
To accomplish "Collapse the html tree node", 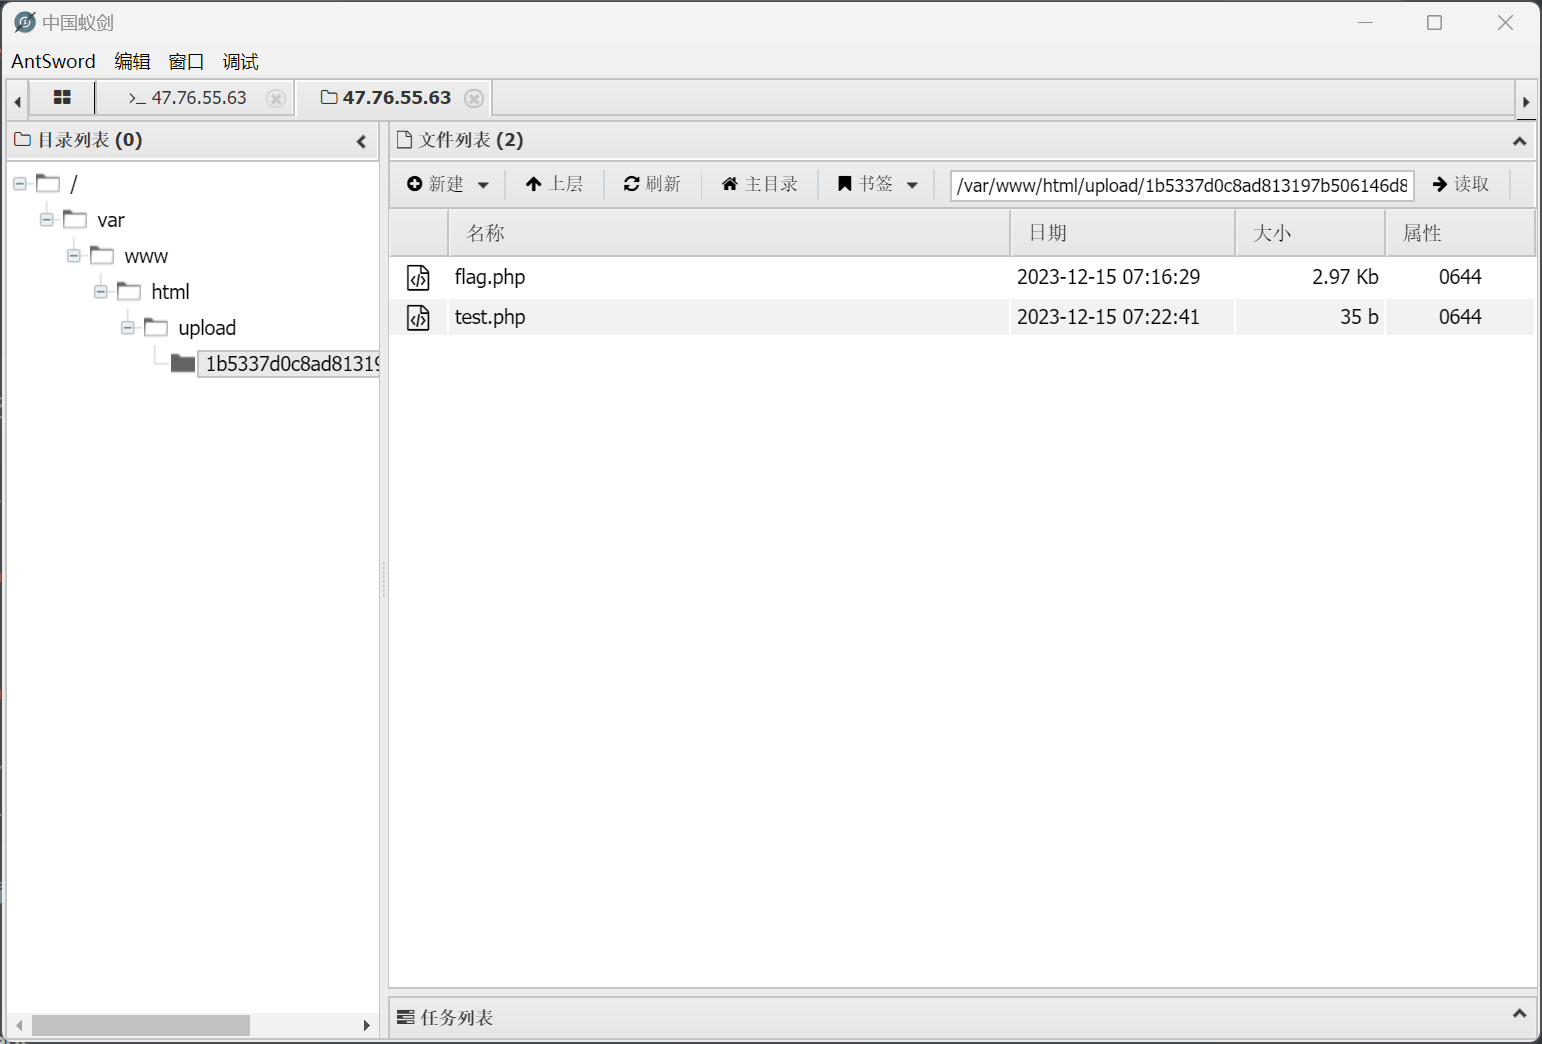I will tap(101, 291).
